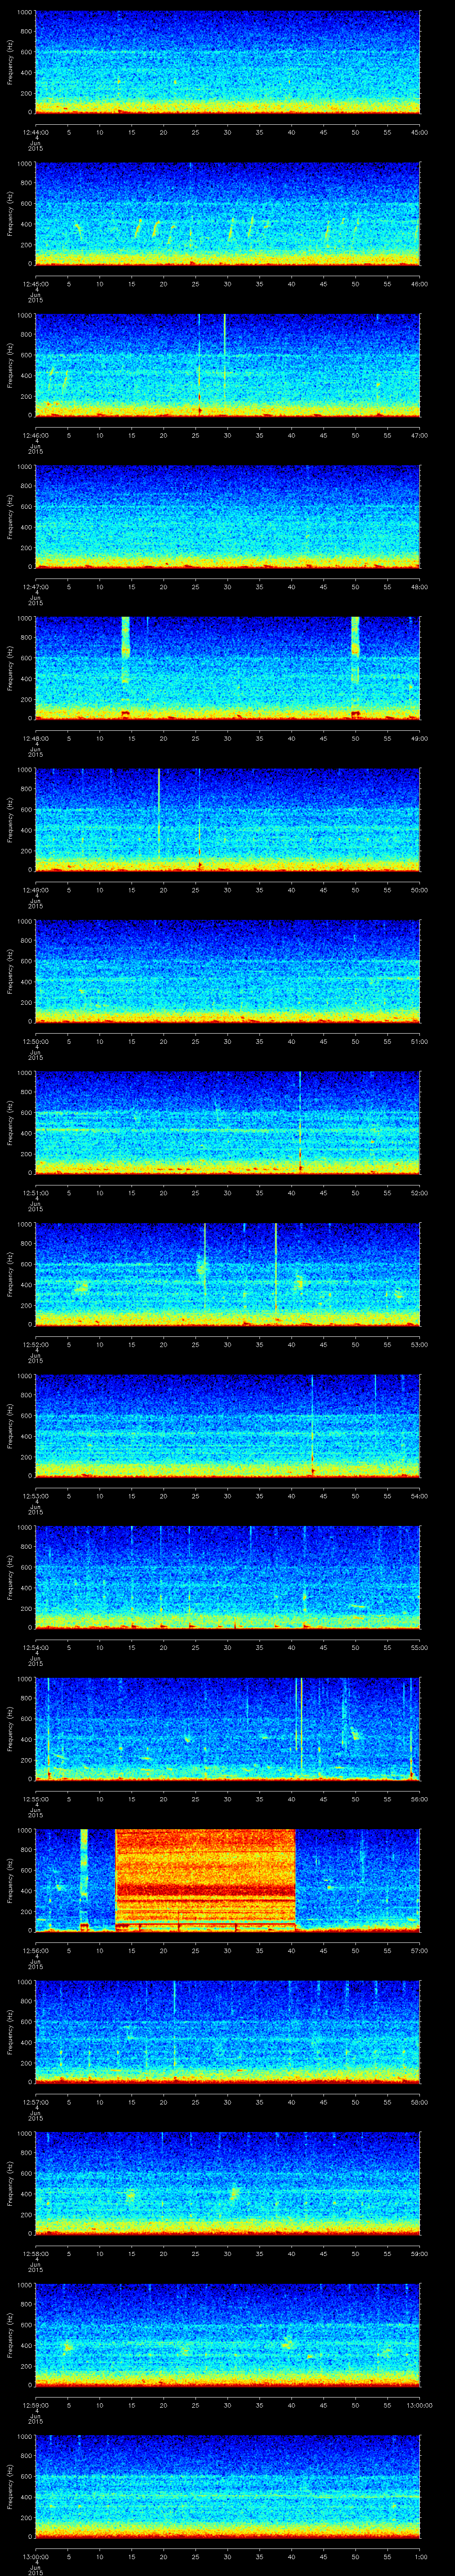Image resolution: width=455 pixels, height=2576 pixels.
Task: Click the 12:57:00 start time label
Action: click(x=35, y=2101)
